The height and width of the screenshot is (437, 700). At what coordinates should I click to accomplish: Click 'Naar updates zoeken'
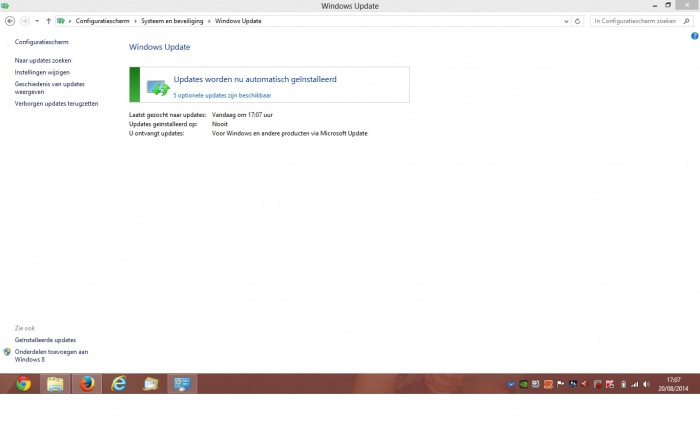tap(43, 60)
